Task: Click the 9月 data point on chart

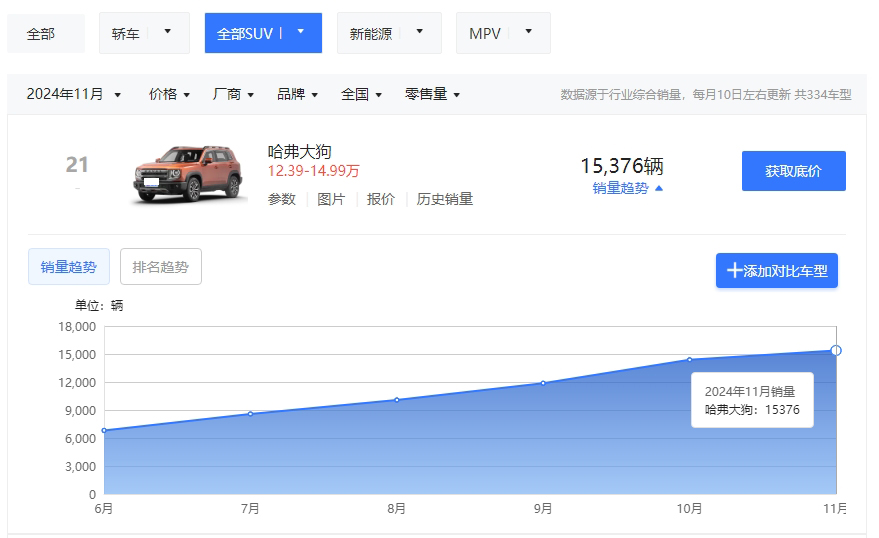Action: point(543,383)
